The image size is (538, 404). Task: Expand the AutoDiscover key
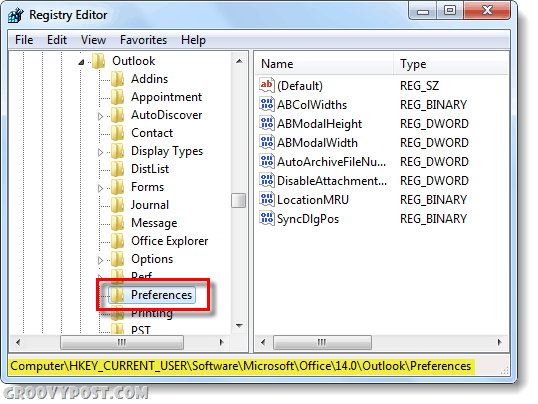pyautogui.click(x=100, y=116)
